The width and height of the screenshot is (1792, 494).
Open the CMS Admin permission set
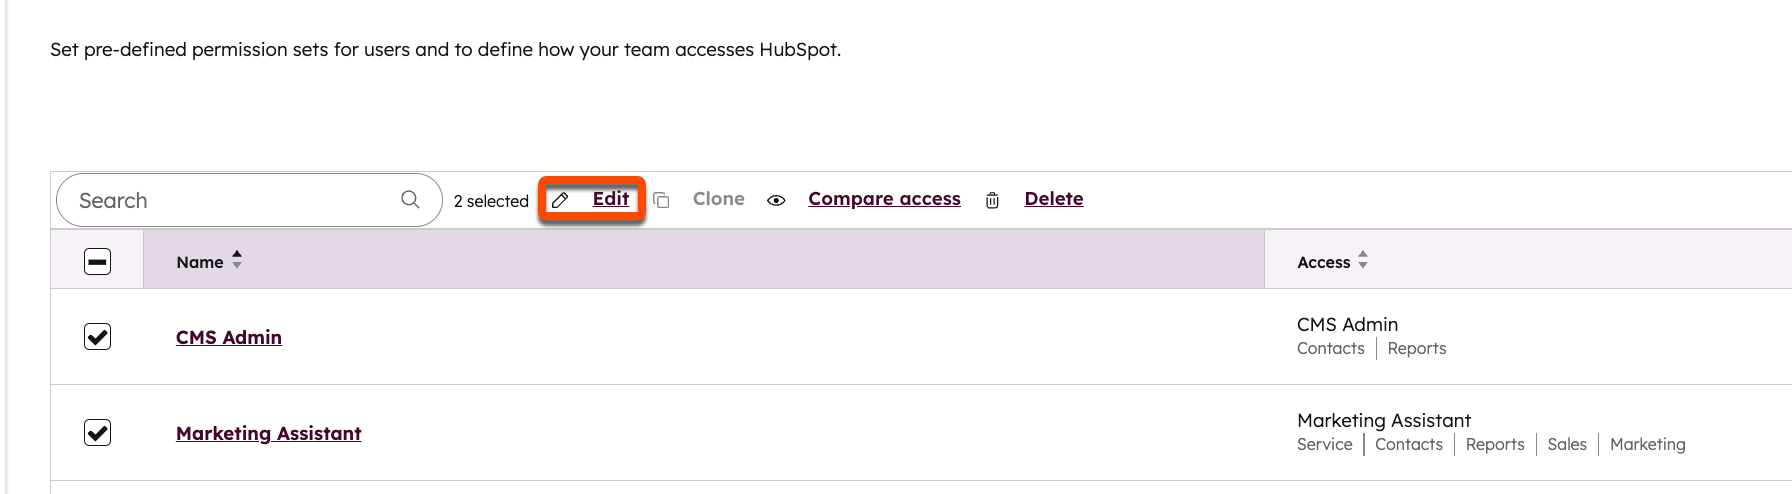click(x=228, y=337)
